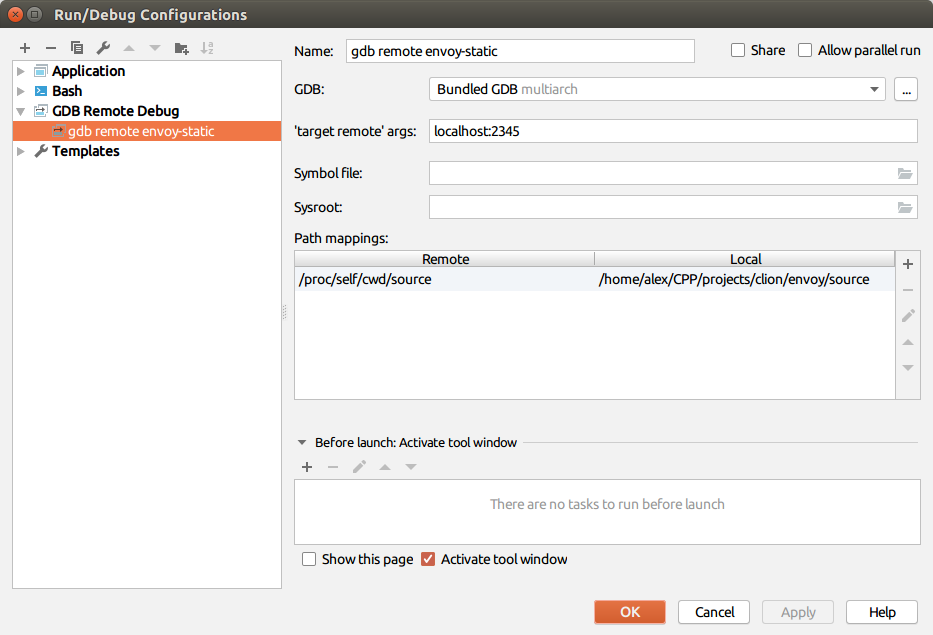Add a new run configuration
Image resolution: width=933 pixels, height=635 pixels.
tap(24, 47)
